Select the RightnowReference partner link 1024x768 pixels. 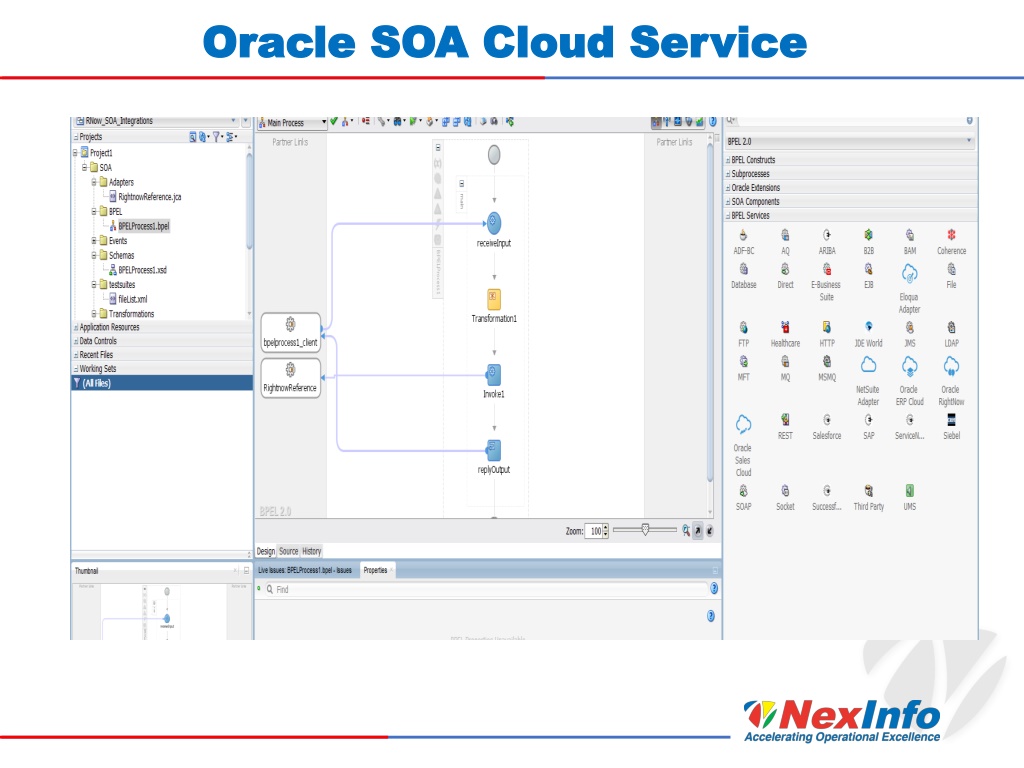(x=291, y=377)
